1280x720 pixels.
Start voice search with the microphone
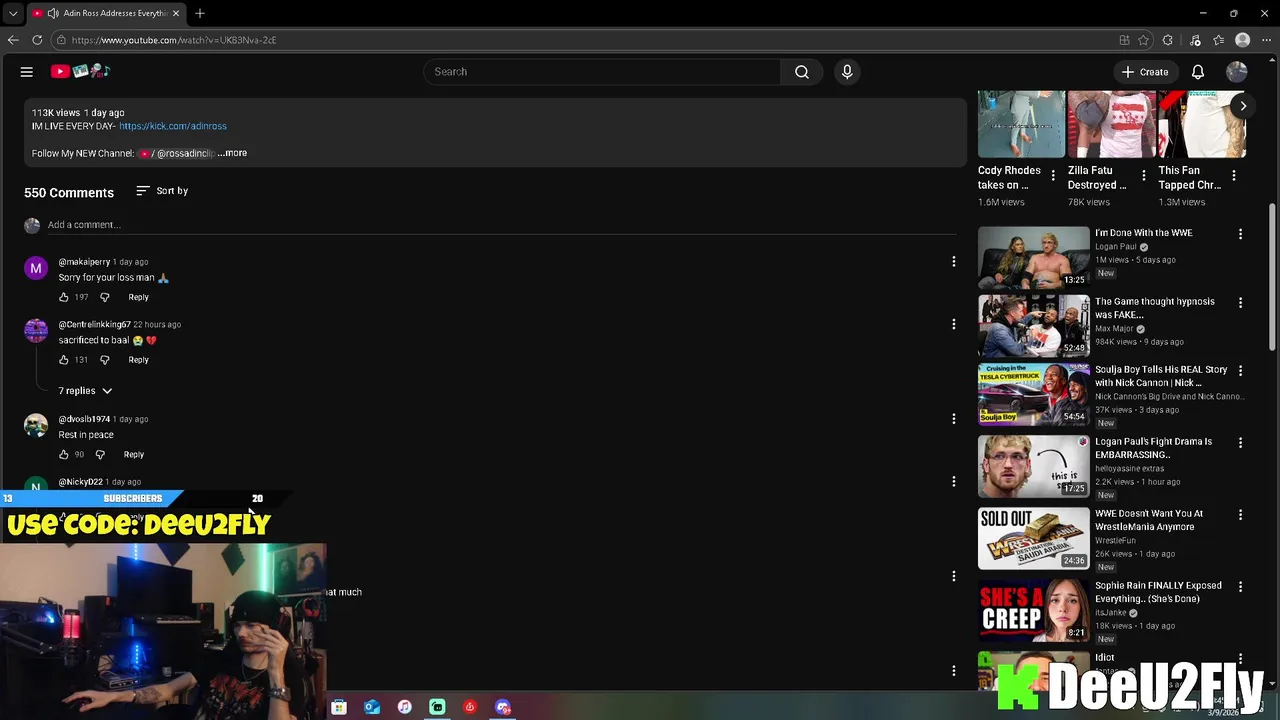pyautogui.click(x=847, y=72)
